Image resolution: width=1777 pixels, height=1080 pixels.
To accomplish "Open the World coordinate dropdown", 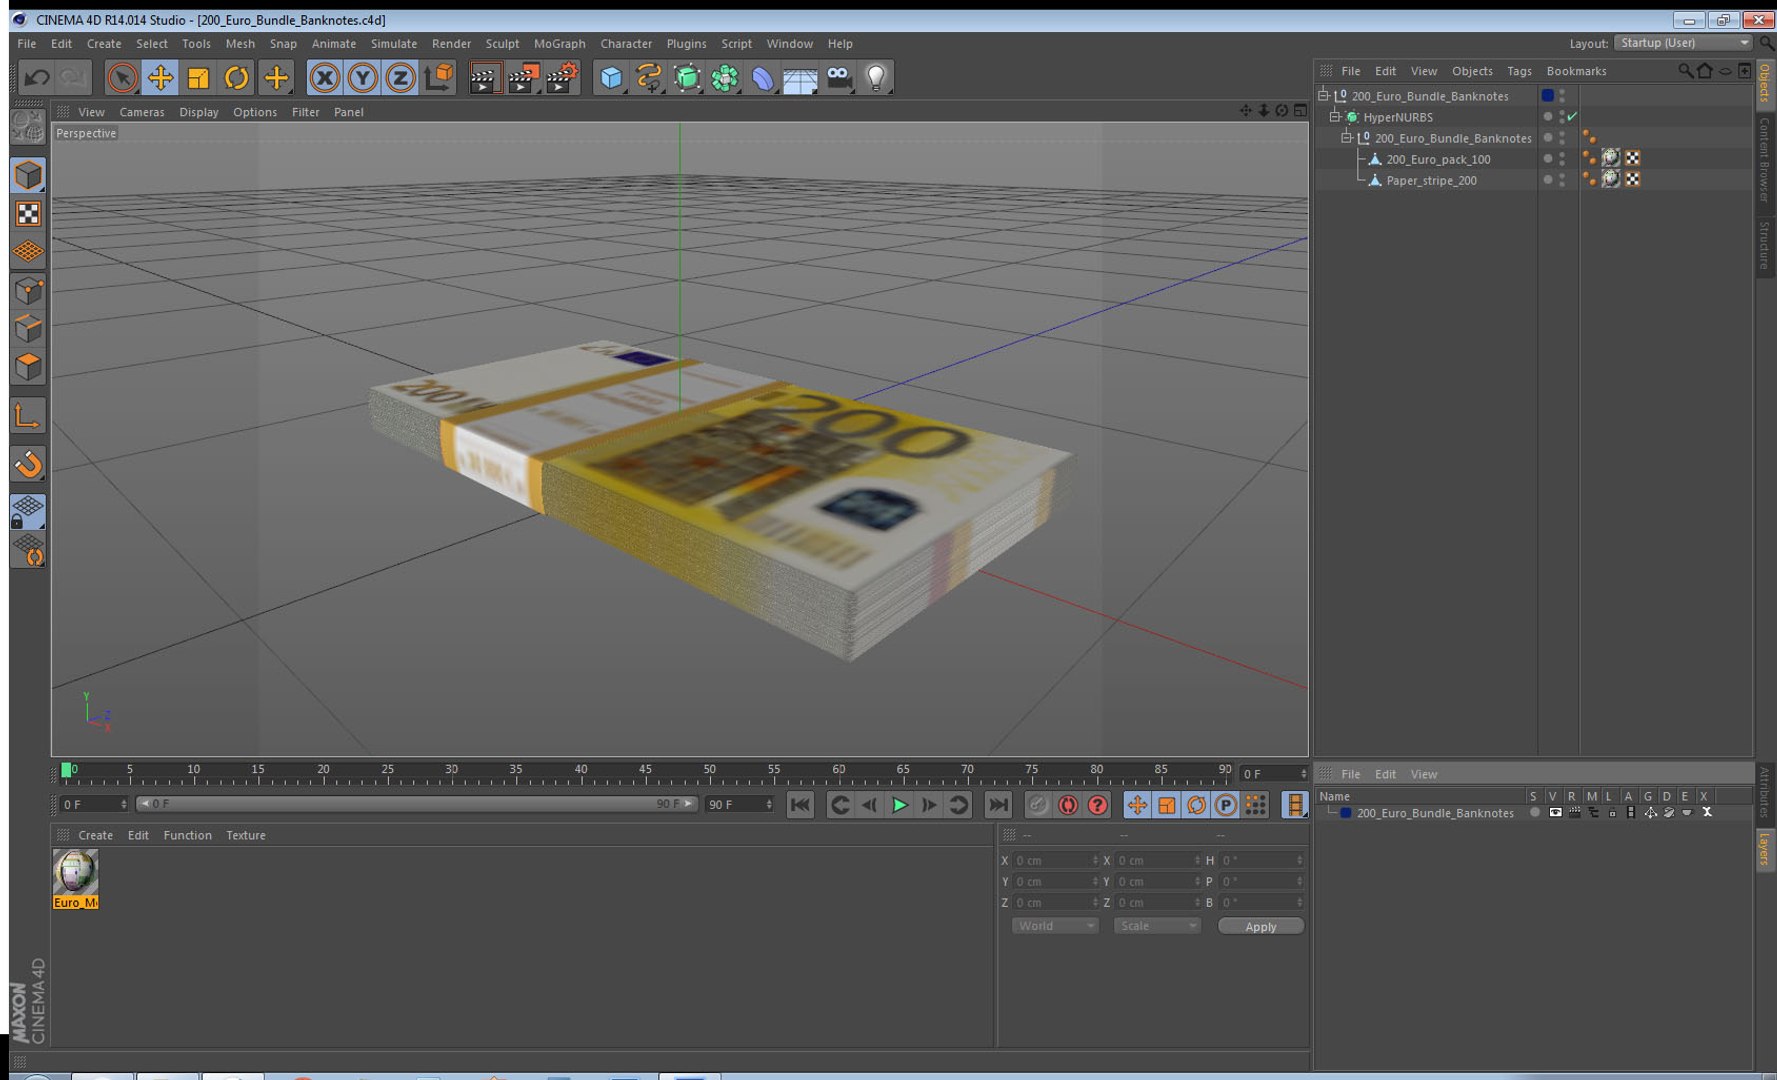I will 1055,926.
